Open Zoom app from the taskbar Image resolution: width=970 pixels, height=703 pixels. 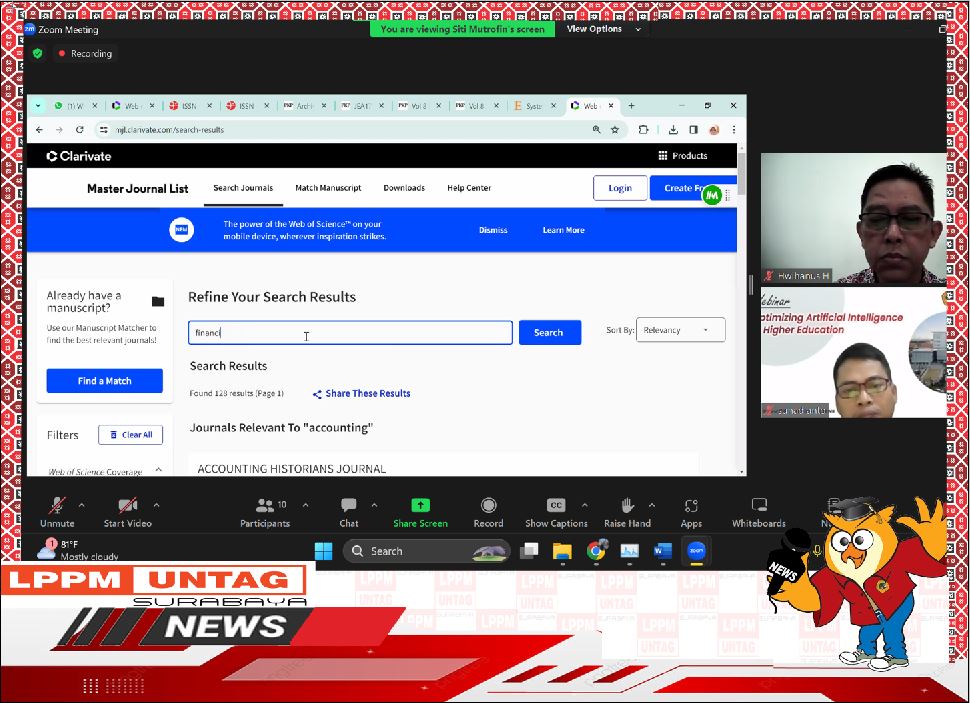click(x=696, y=551)
